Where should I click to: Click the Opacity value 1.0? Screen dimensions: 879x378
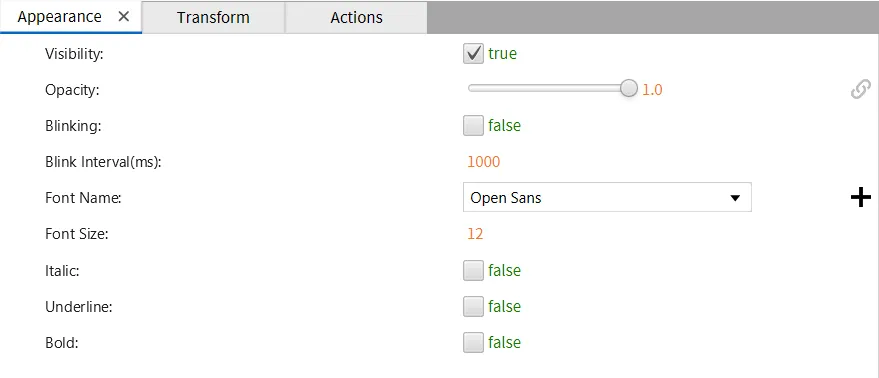tap(652, 90)
